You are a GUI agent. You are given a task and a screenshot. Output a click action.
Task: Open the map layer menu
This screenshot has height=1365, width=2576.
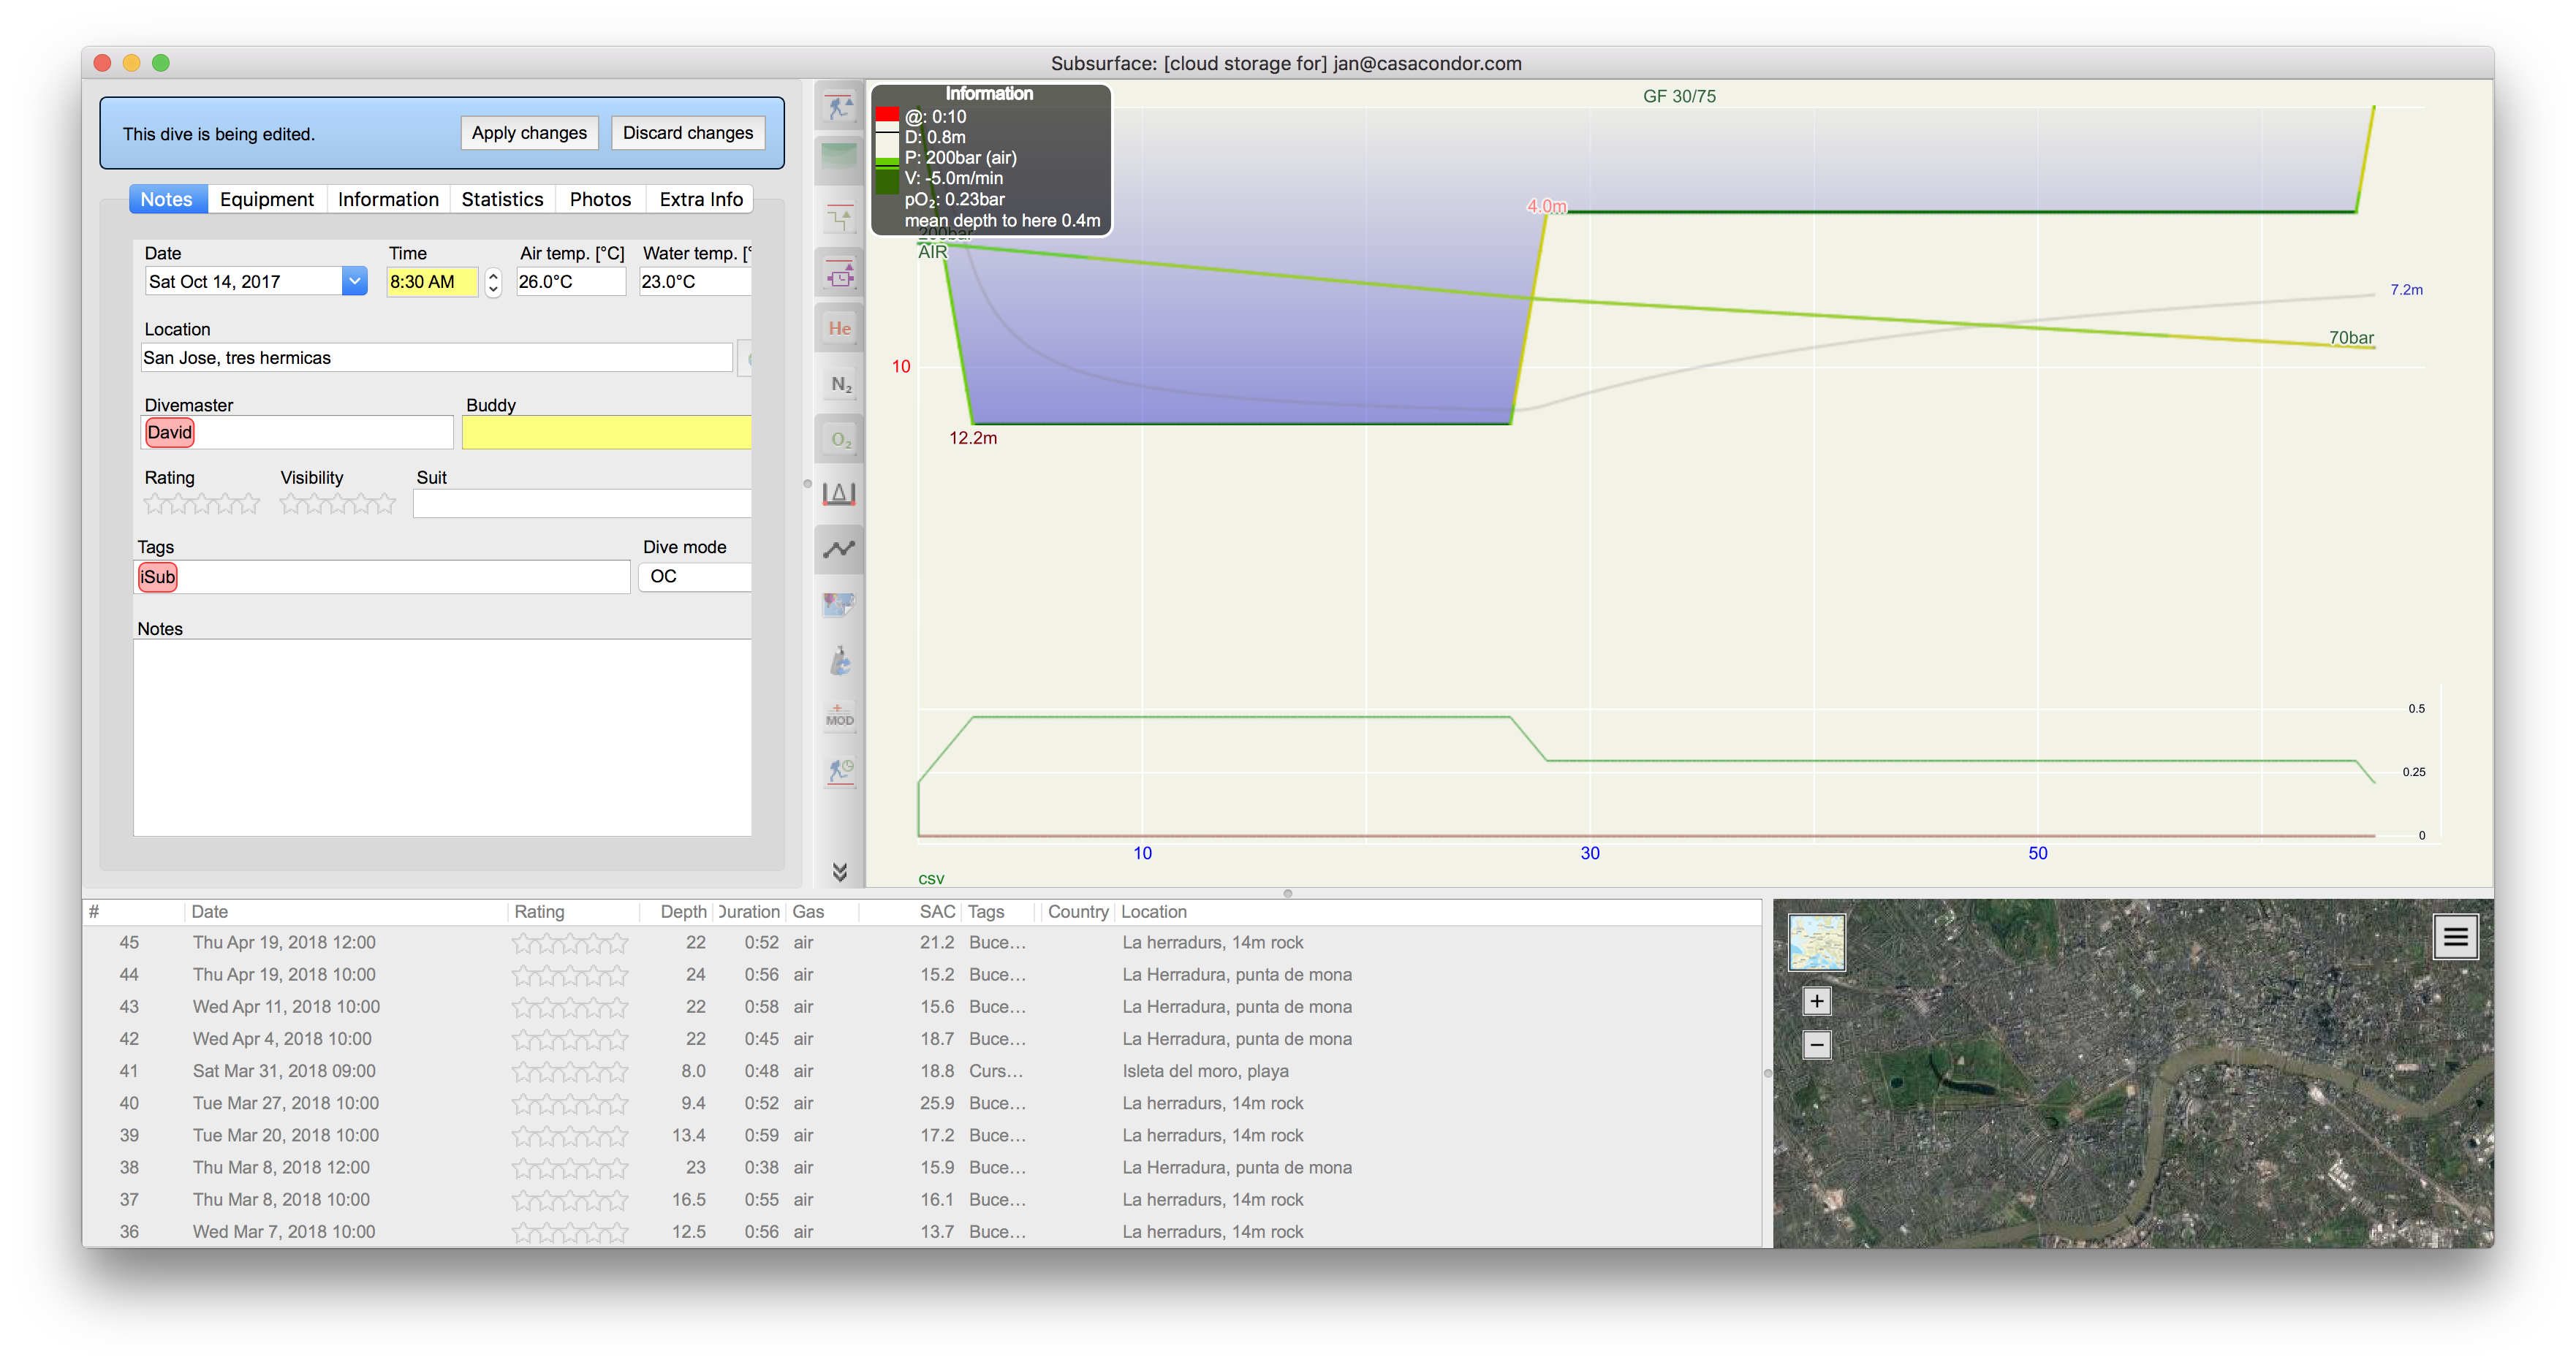[2455, 936]
